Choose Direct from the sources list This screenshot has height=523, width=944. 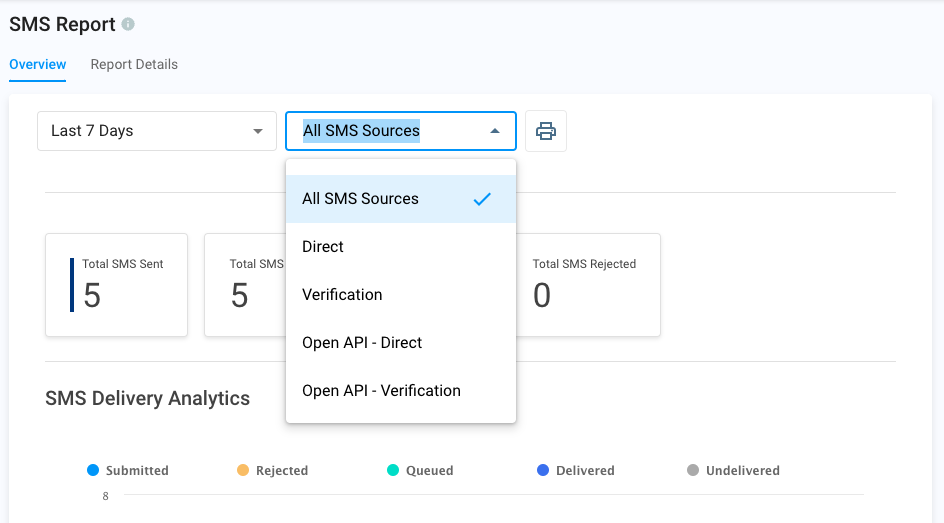point(323,247)
